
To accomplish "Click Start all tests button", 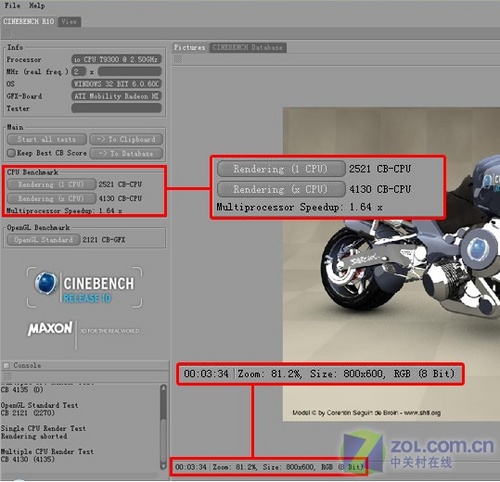I will pyautogui.click(x=47, y=139).
